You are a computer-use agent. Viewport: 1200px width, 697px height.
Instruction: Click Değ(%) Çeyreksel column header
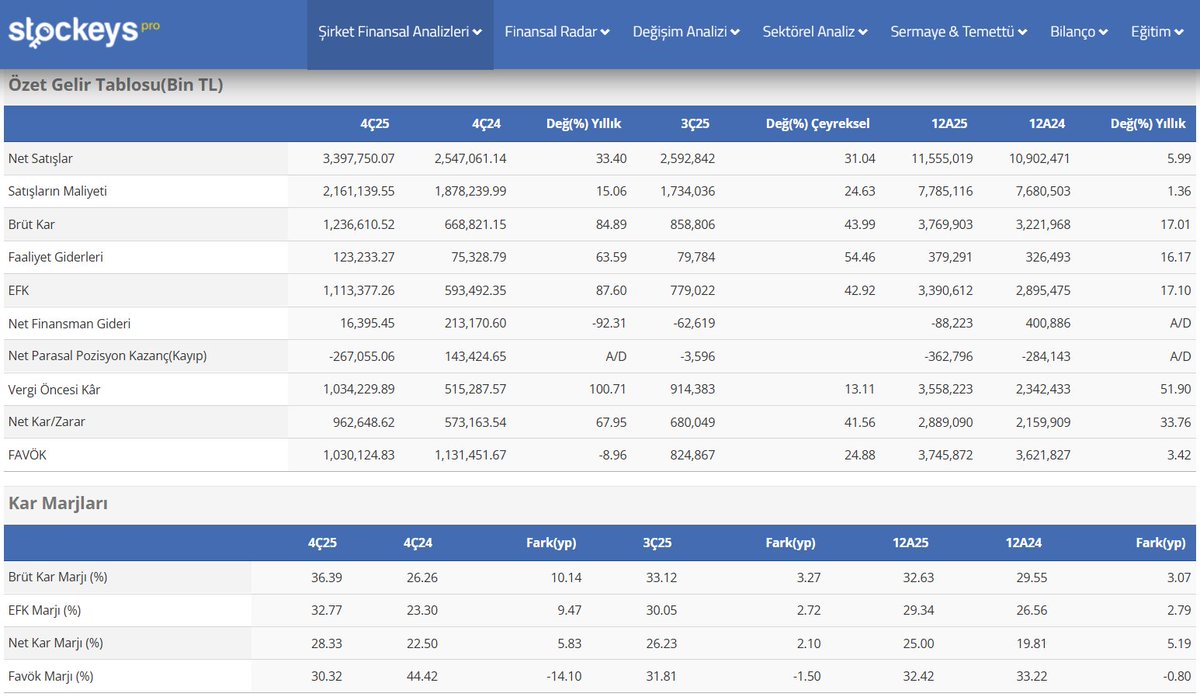pyautogui.click(x=817, y=124)
